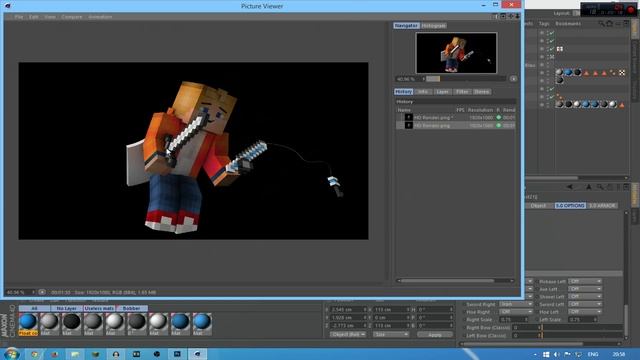The height and width of the screenshot is (360, 640).
Task: Open Photoshop from the taskbar
Action: coord(177,354)
